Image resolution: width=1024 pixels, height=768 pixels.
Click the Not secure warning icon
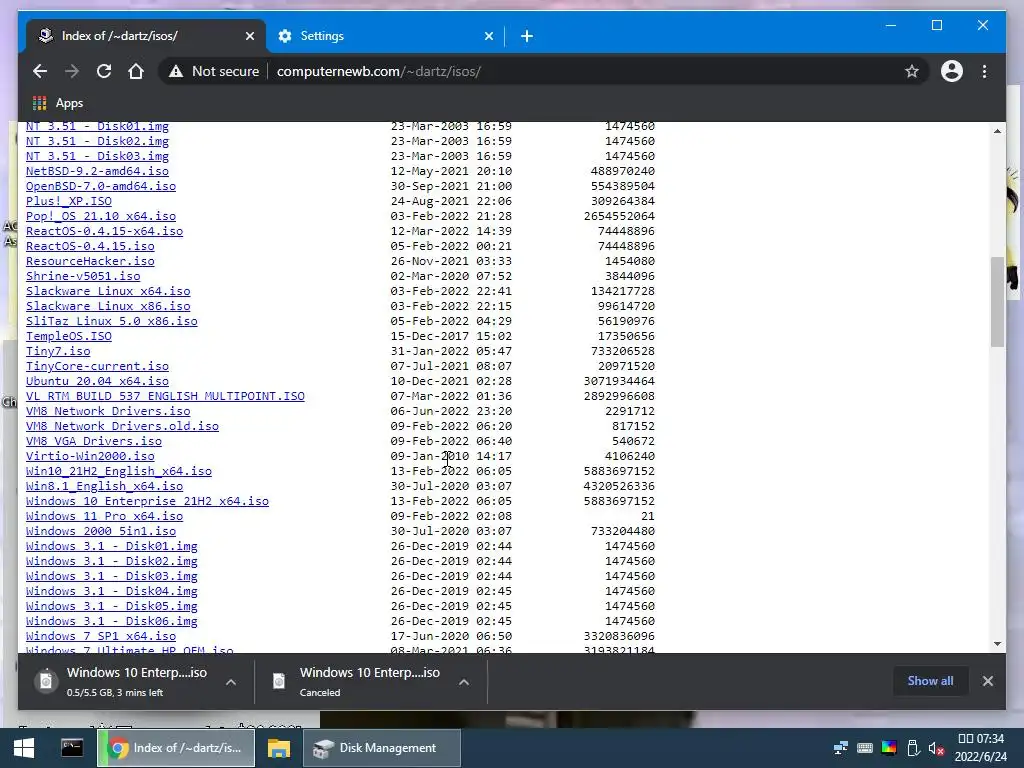176,72
